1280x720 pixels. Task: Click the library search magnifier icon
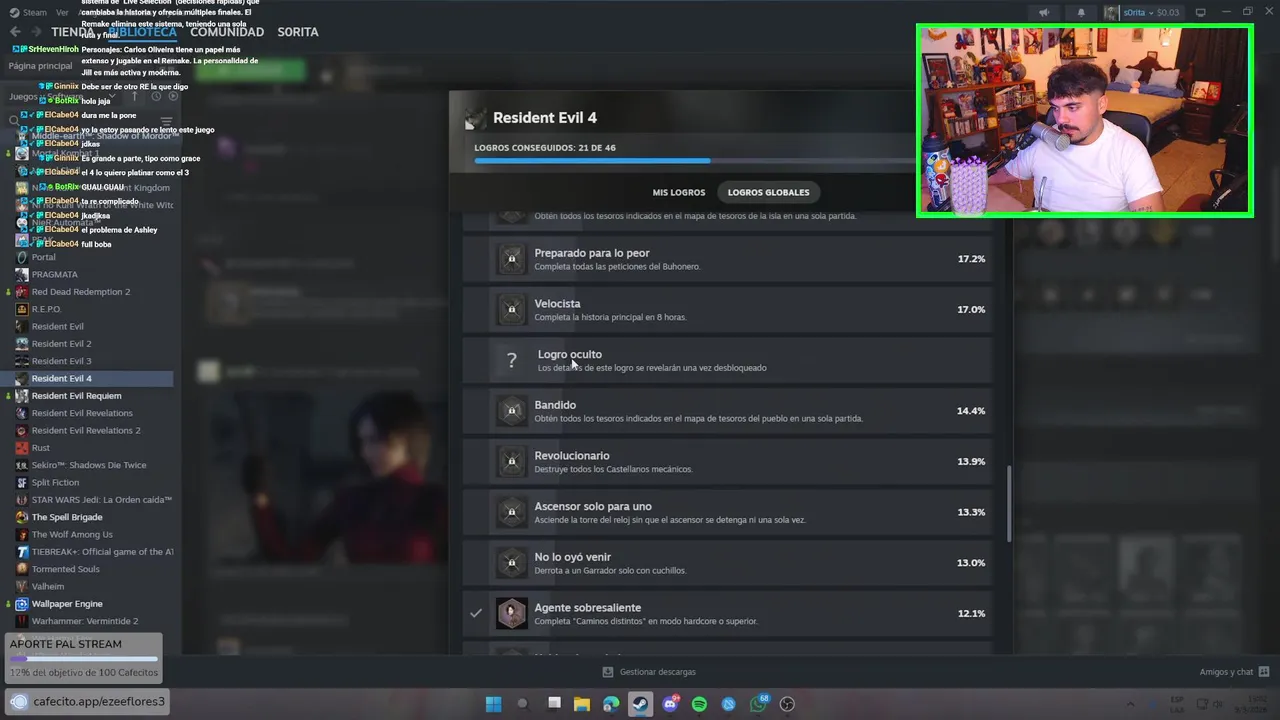pyautogui.click(x=14, y=120)
